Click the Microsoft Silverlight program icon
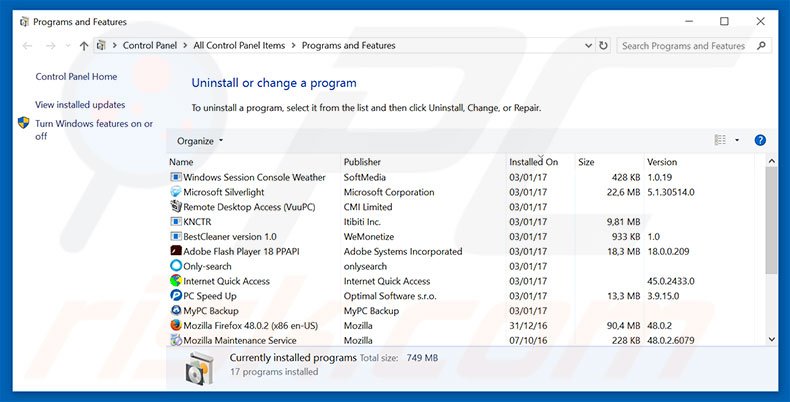This screenshot has width=790, height=402. coord(176,192)
